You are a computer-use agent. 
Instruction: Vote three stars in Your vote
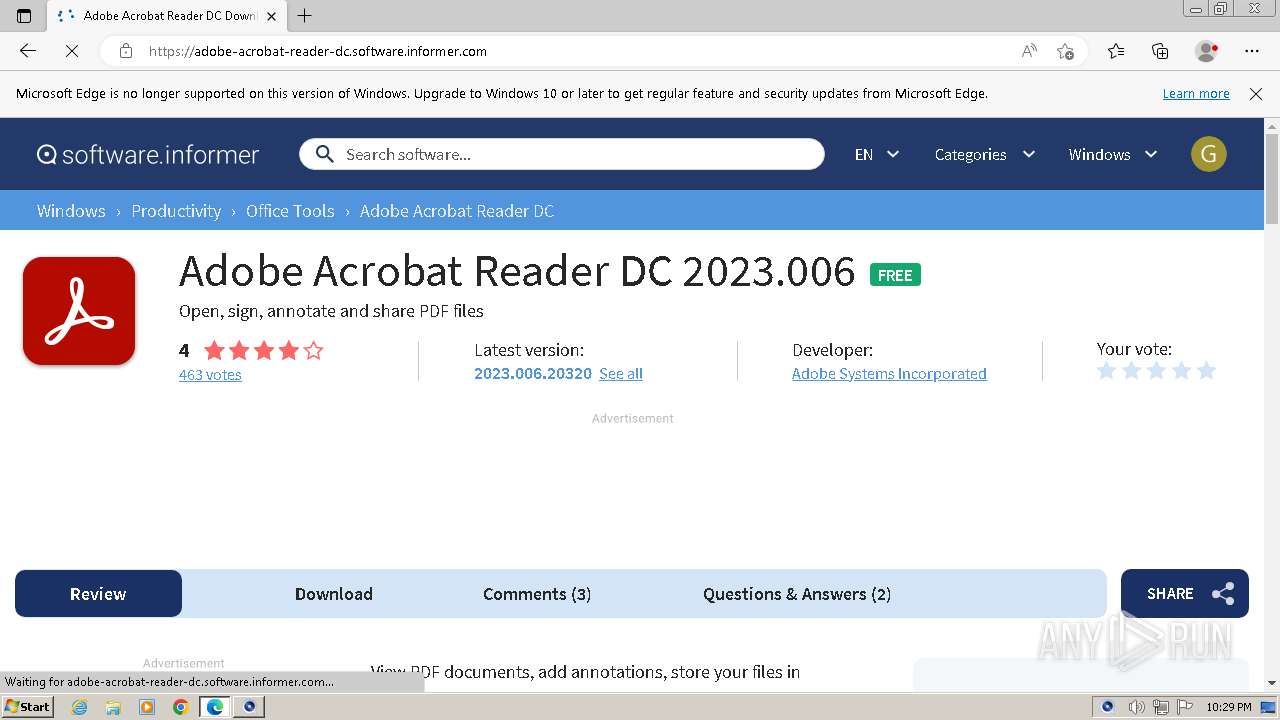click(x=1156, y=371)
